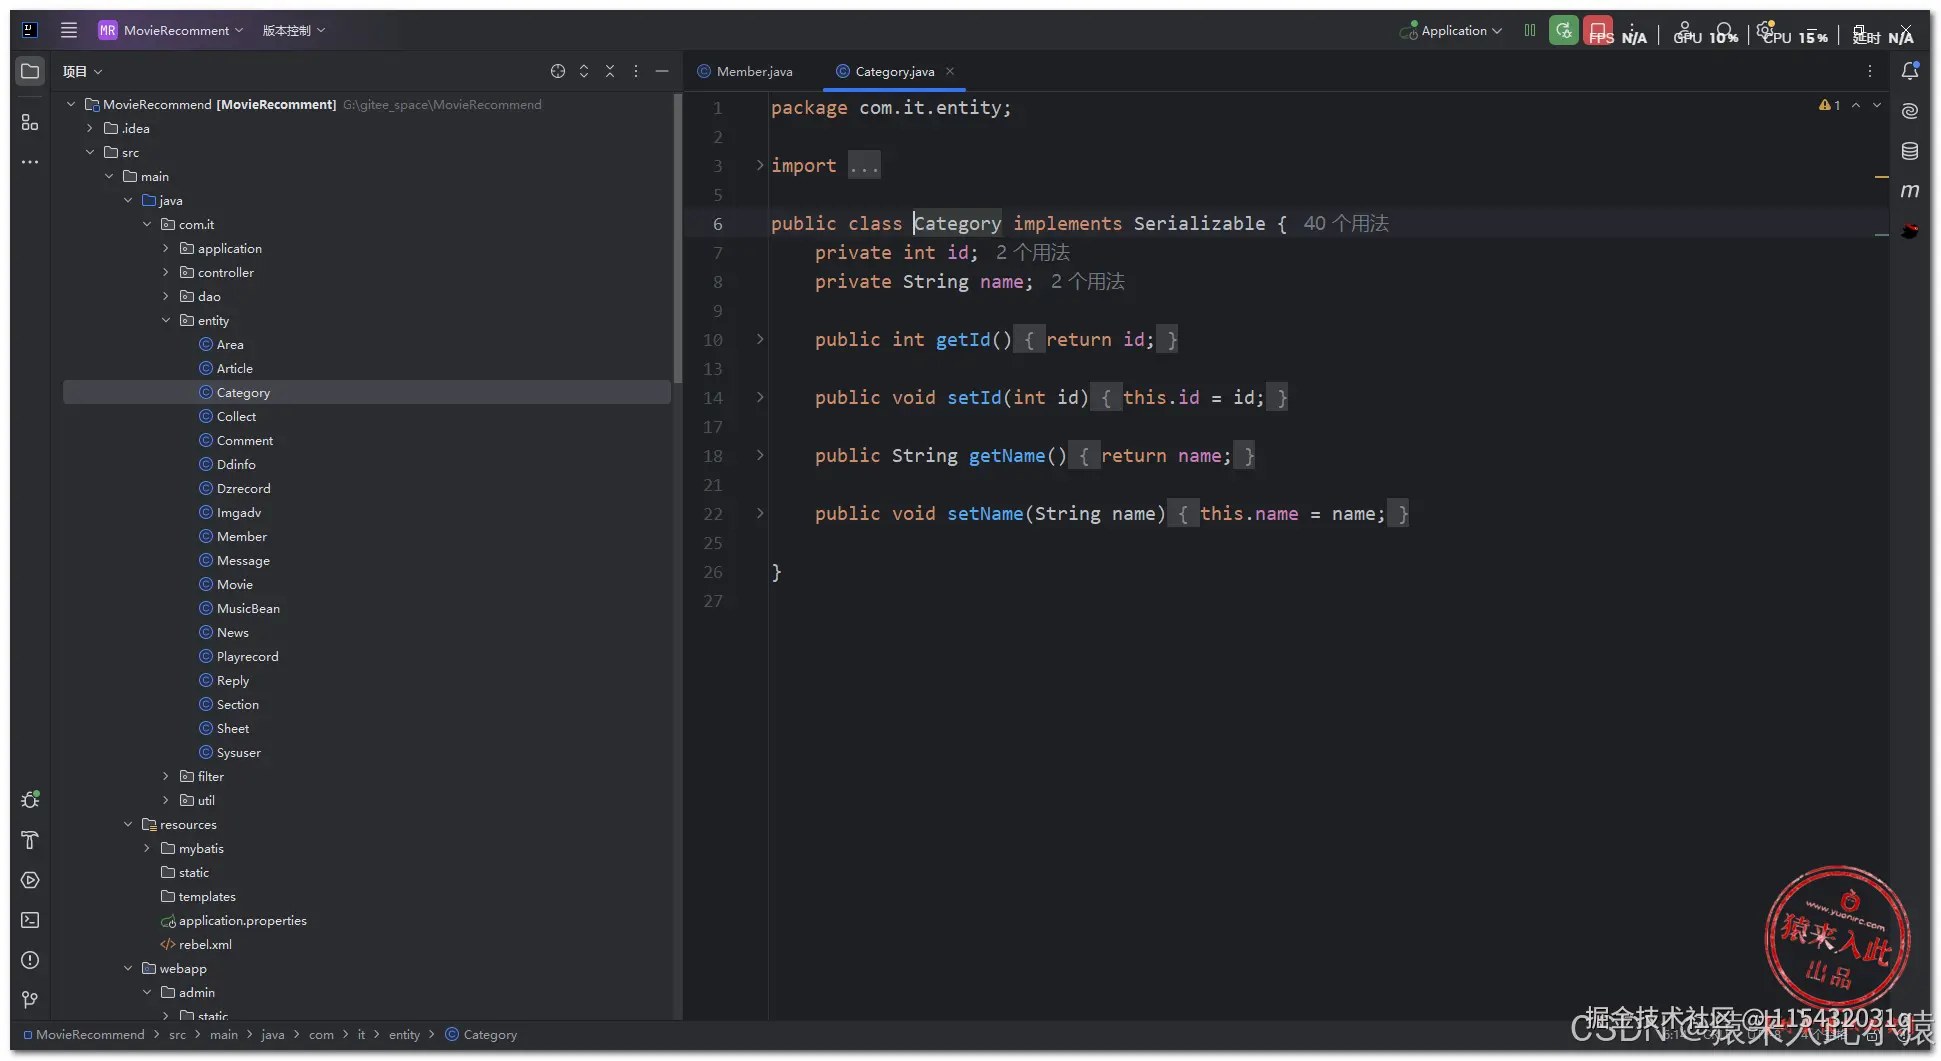Select the Playrecord class in project tree

click(248, 656)
